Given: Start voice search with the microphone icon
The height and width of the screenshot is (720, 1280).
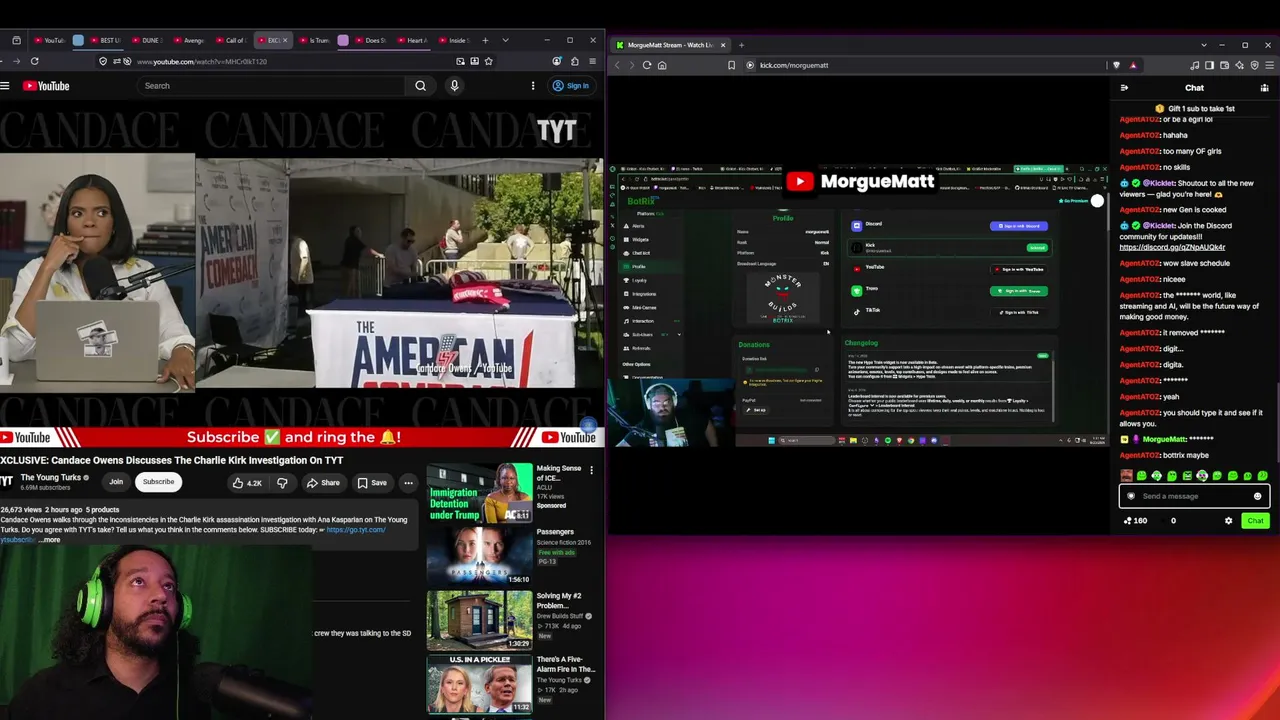Looking at the screenshot, I should coord(454,86).
